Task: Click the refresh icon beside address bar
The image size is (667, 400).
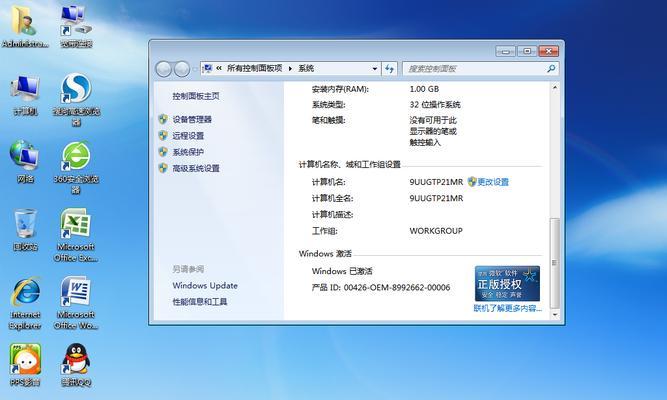Action: (x=389, y=69)
